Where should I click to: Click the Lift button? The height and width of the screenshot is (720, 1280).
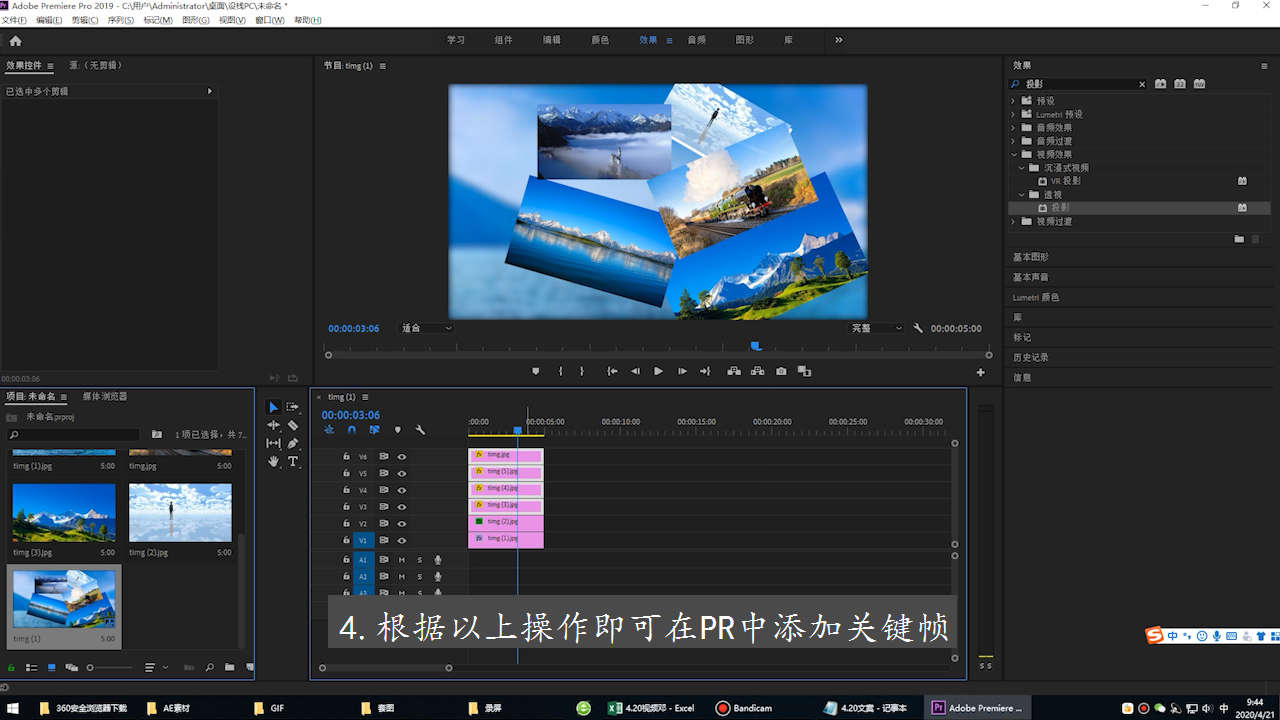[x=734, y=371]
